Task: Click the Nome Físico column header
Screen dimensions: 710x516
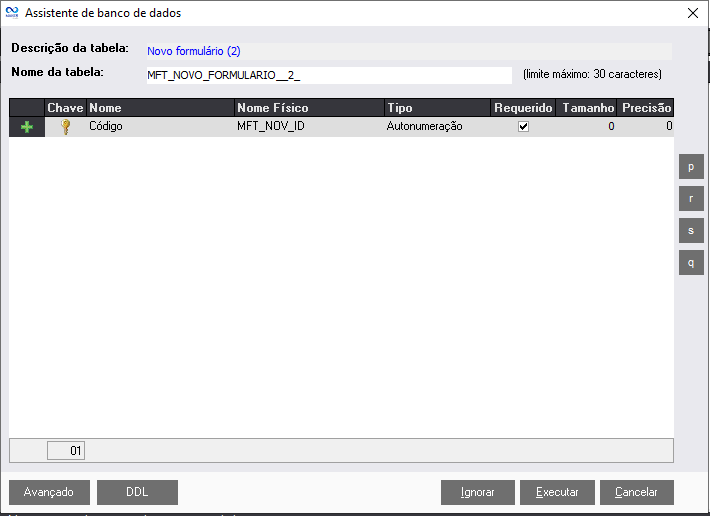Action: (x=308, y=108)
